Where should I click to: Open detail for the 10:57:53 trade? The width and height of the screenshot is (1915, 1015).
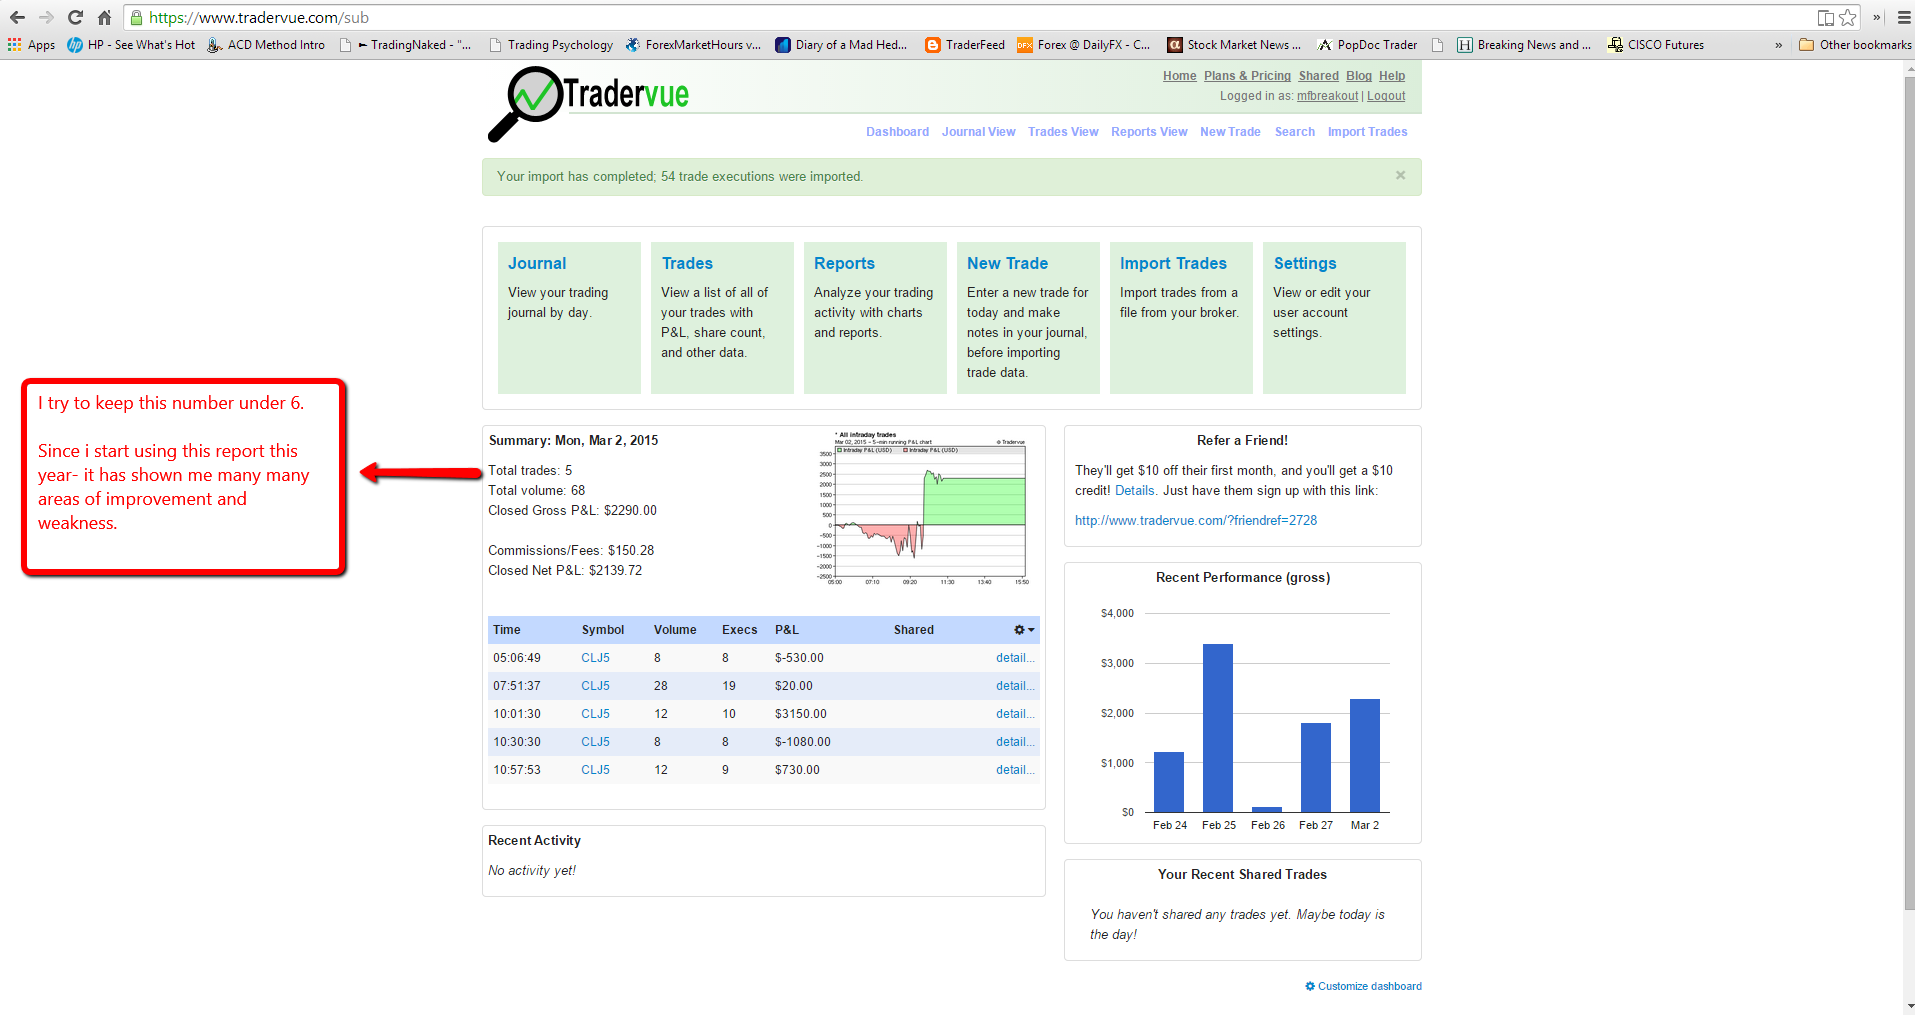coord(1015,770)
